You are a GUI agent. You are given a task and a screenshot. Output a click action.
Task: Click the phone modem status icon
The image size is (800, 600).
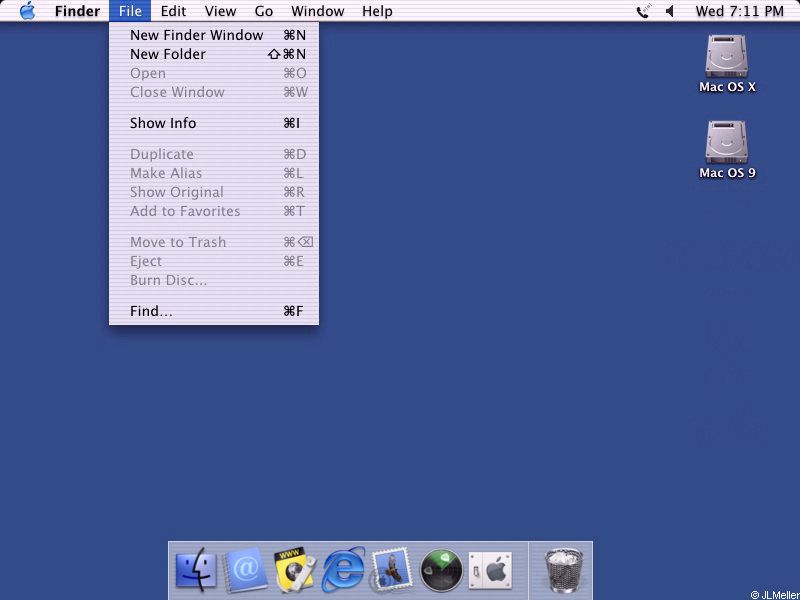tap(644, 11)
